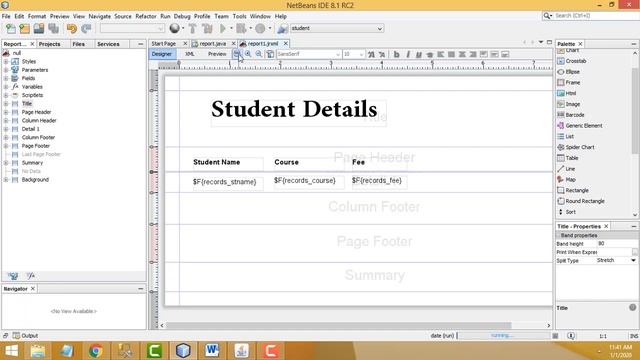Expand the Variables tree node

6,87
